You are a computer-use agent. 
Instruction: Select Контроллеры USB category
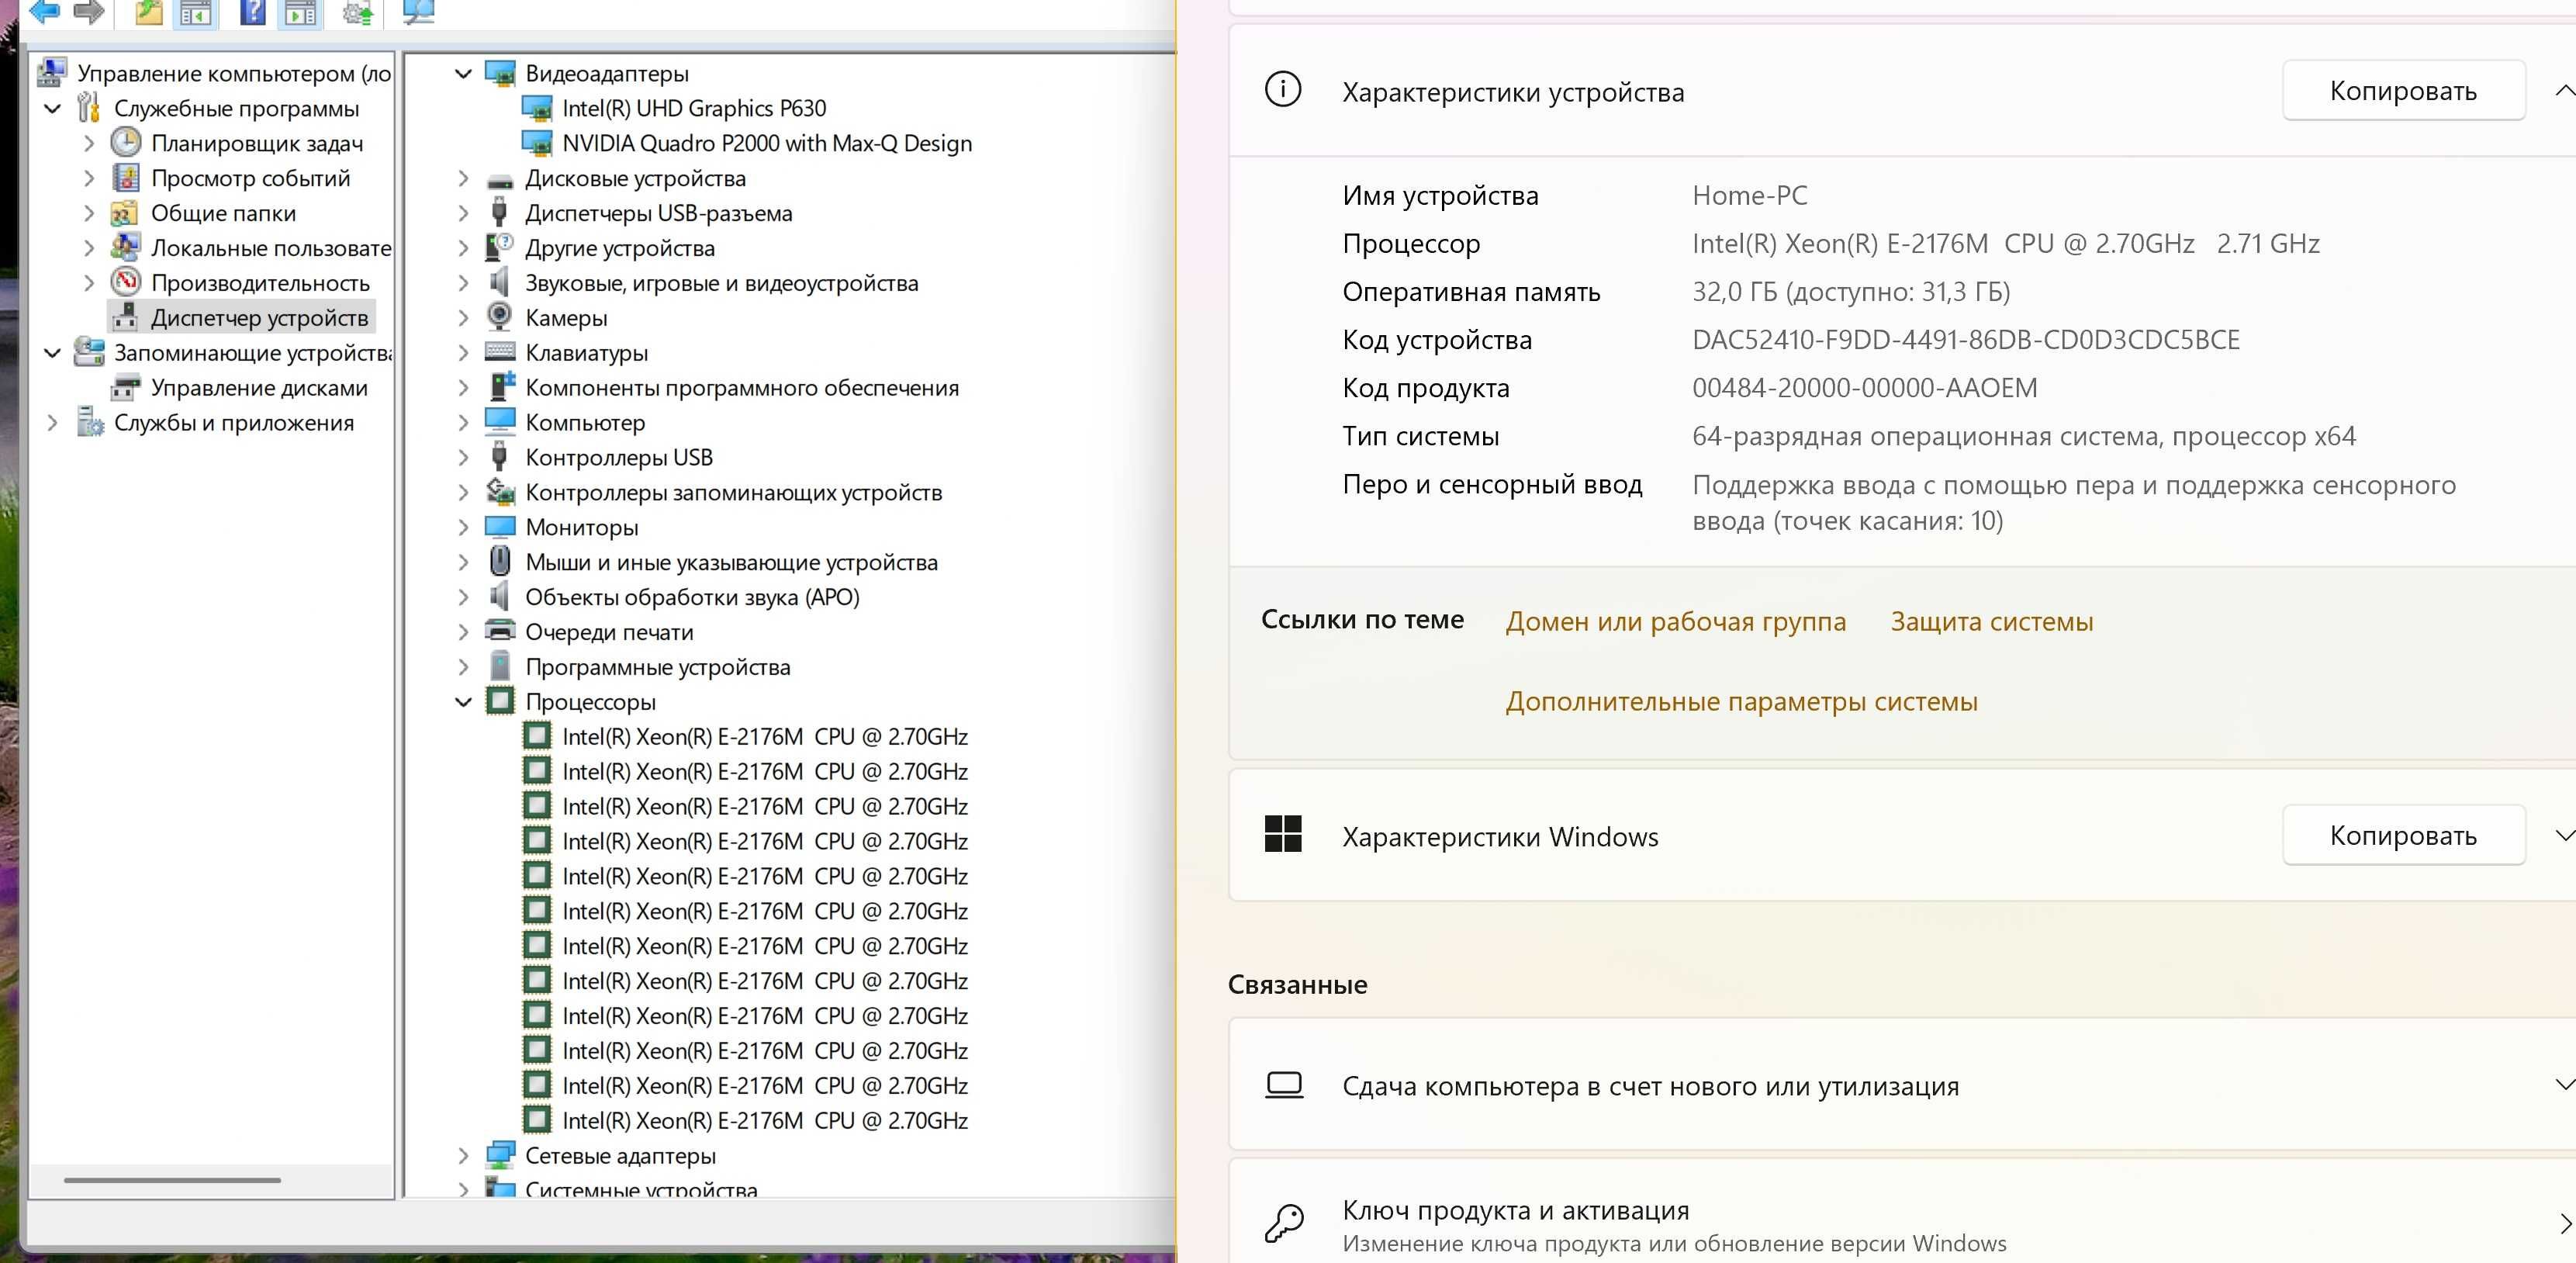click(x=619, y=457)
